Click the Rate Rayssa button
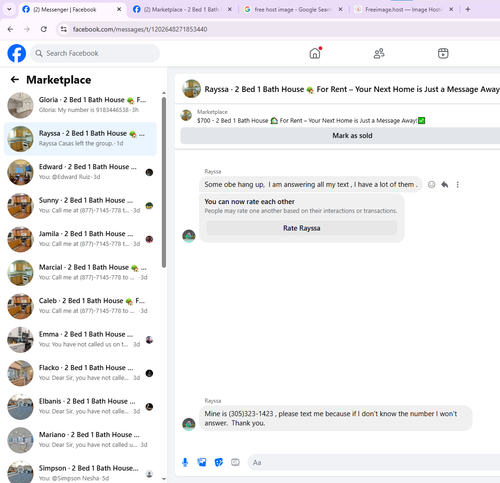The image size is (500, 483). (302, 228)
